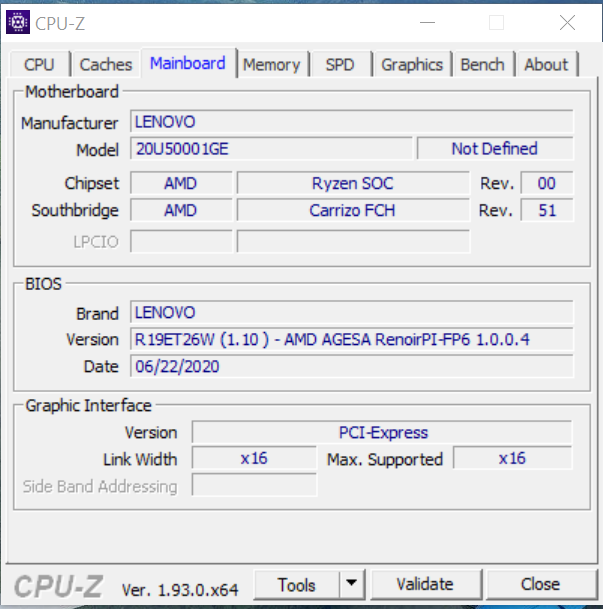Click the Close button at bottom

coord(540,585)
